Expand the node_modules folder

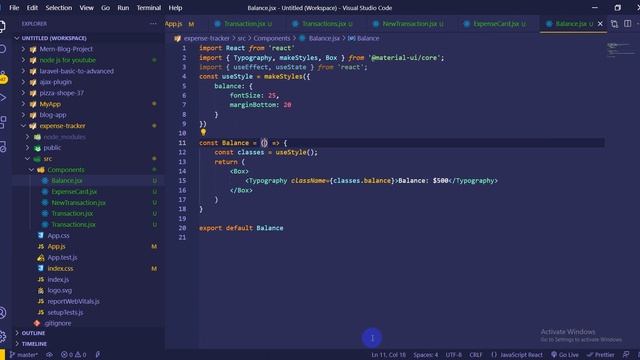[64, 137]
